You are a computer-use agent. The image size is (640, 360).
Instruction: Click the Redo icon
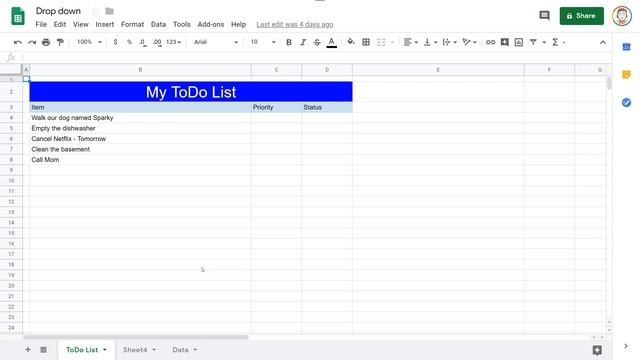click(x=32, y=42)
